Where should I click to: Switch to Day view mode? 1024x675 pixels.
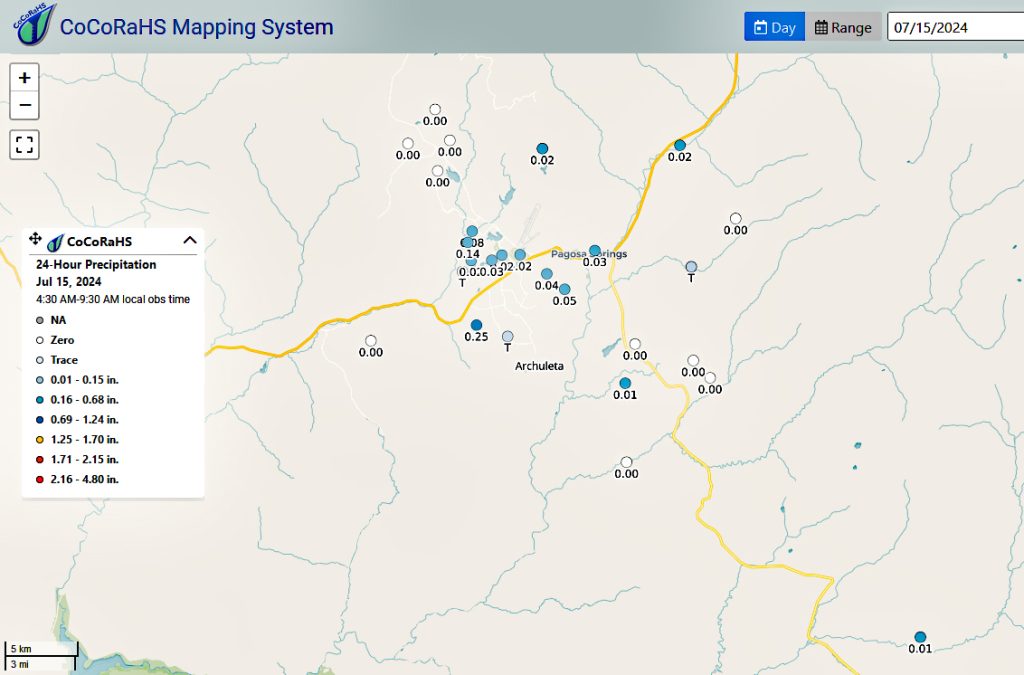pos(775,27)
